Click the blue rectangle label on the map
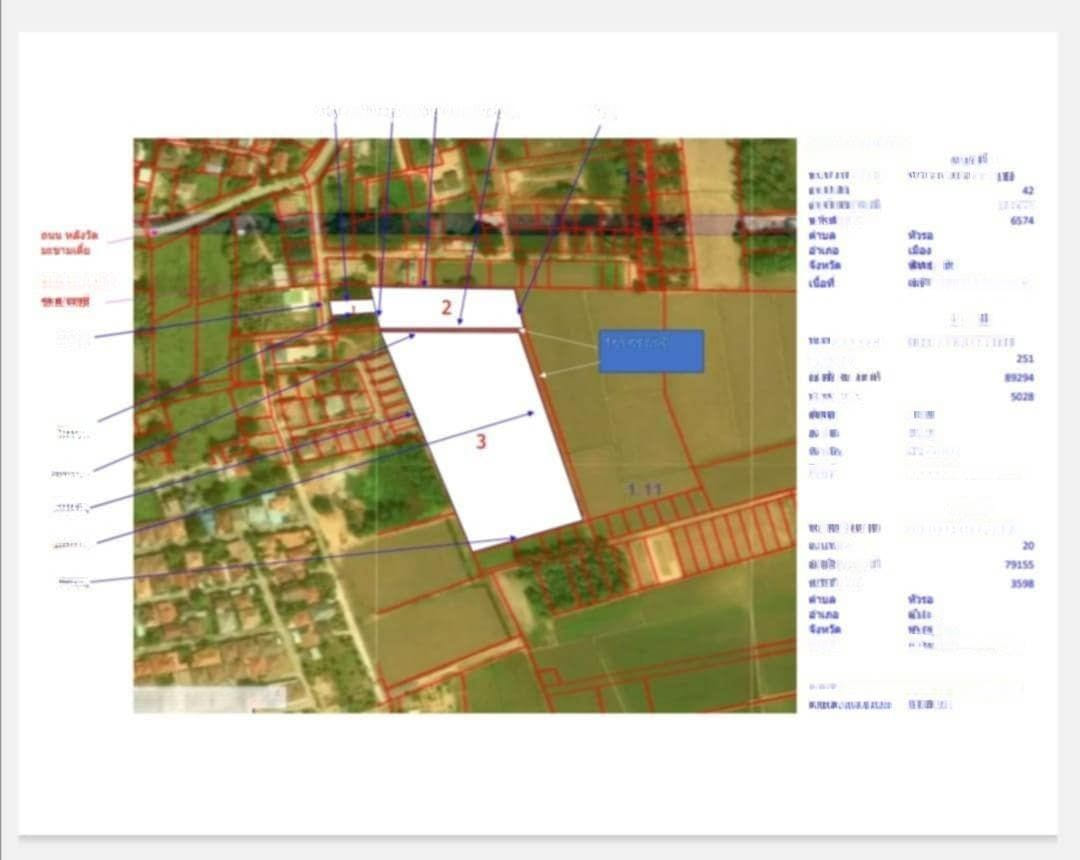1080x860 pixels. coord(651,351)
